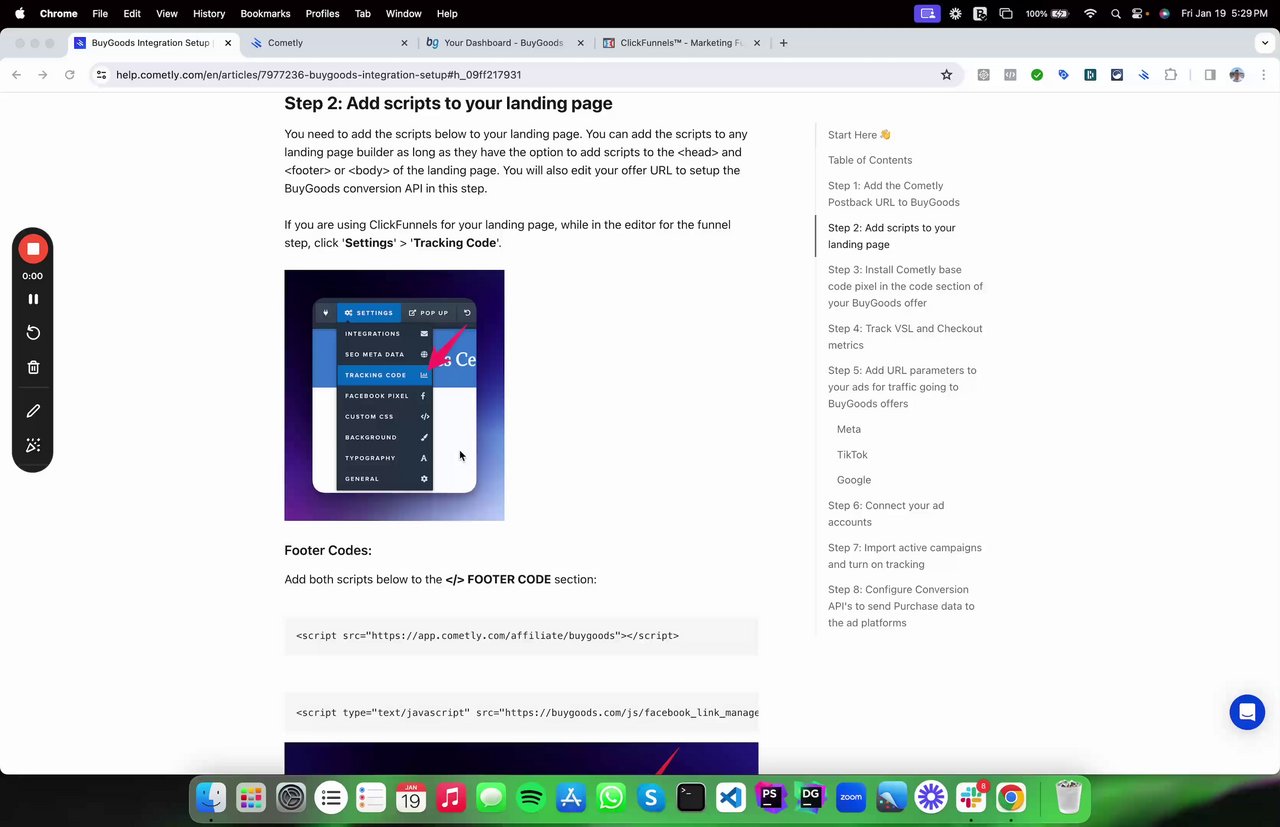Open the magic effects wand tool
The image size is (1280, 827).
coord(33,445)
